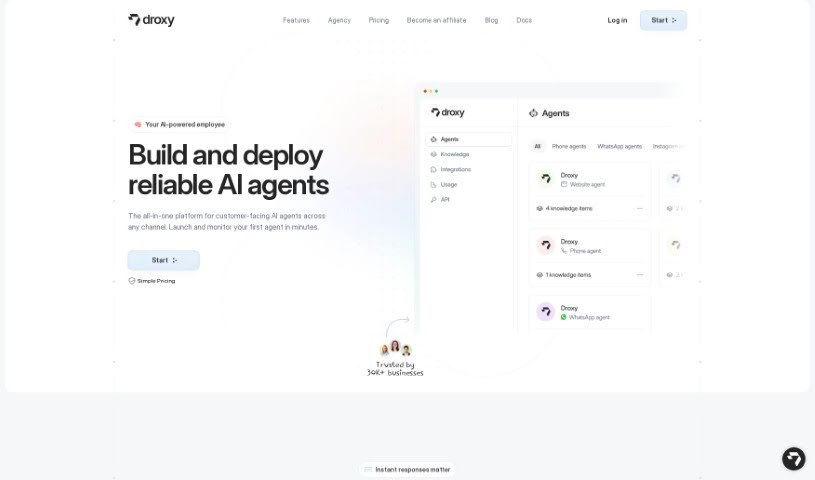Click the WhatsApp icon beside WhatsApp agent
Image resolution: width=815 pixels, height=480 pixels.
coord(563,317)
